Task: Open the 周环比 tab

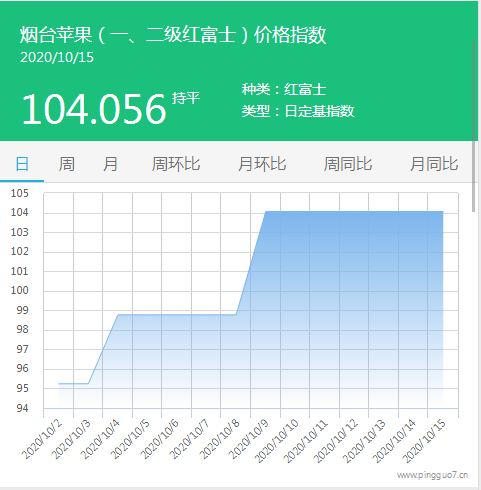Action: coord(176,164)
